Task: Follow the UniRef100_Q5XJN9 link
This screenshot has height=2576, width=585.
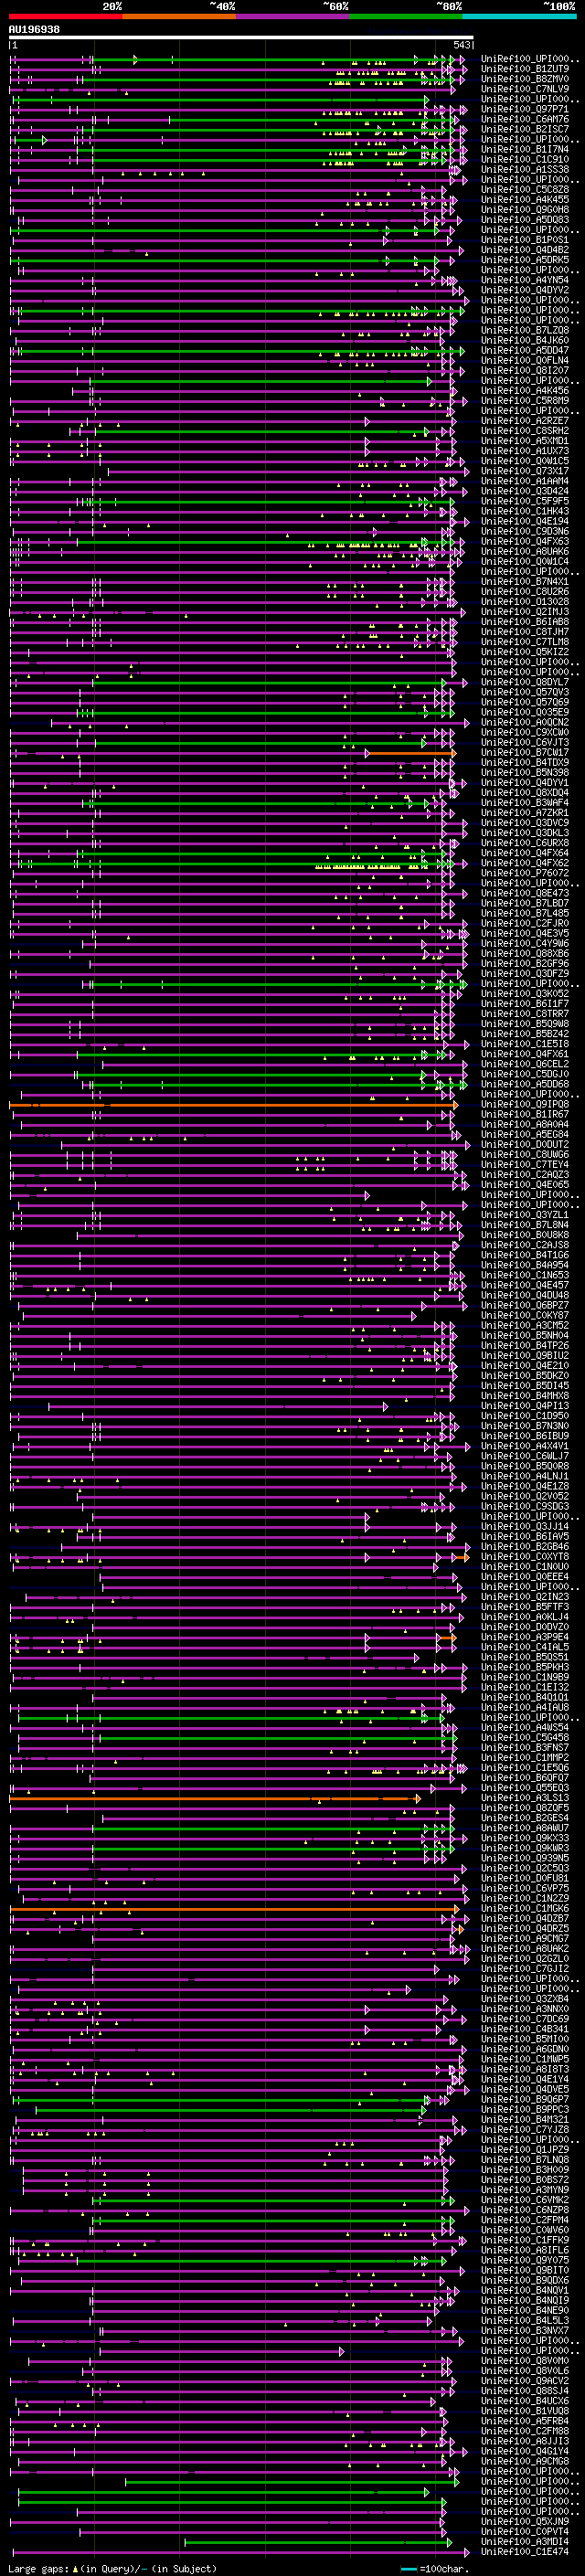Action: (x=525, y=2521)
